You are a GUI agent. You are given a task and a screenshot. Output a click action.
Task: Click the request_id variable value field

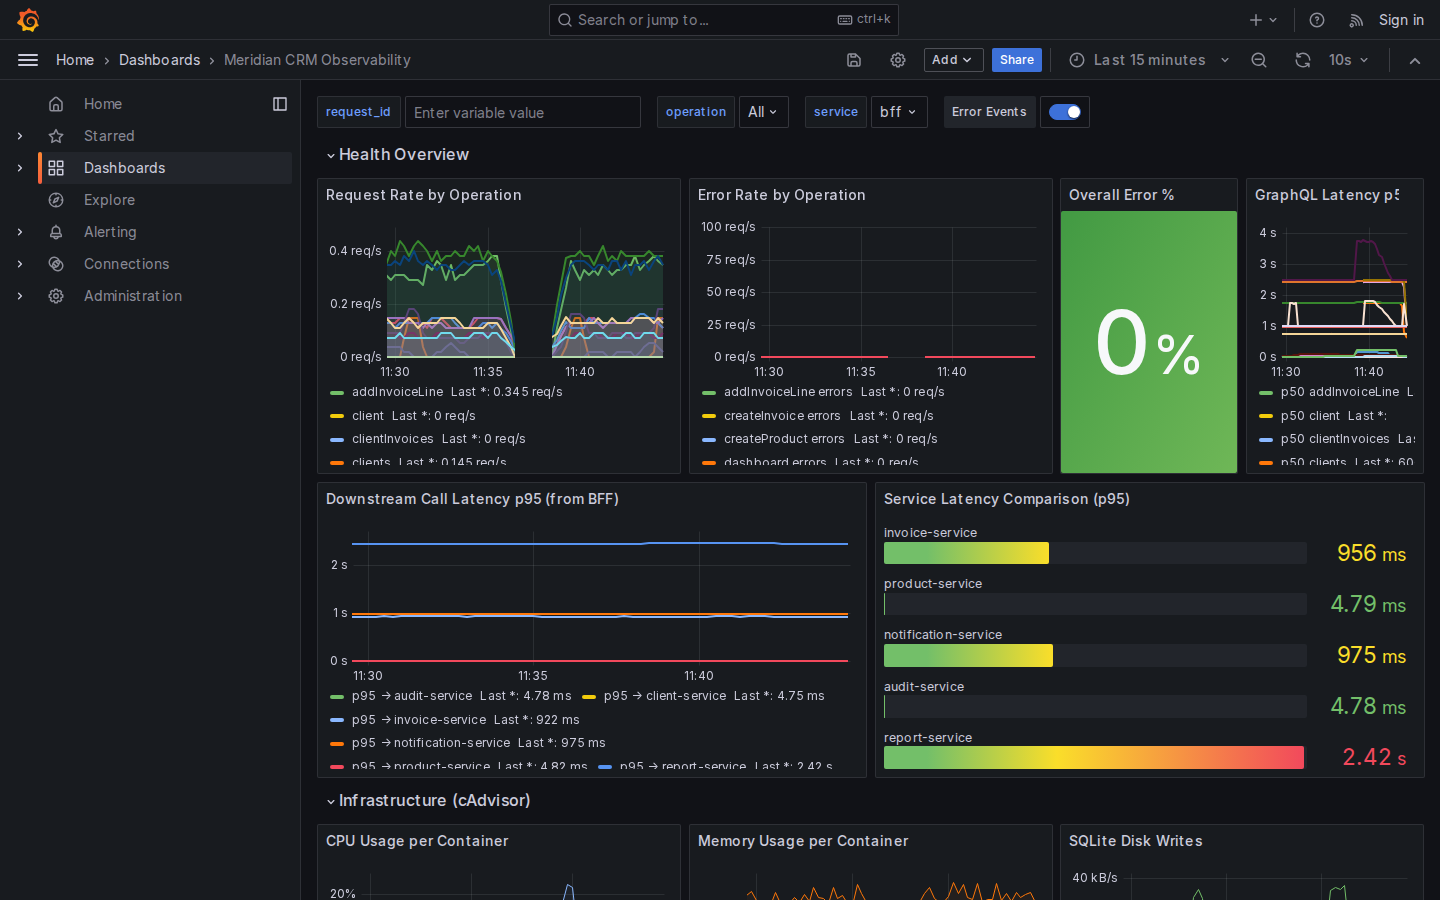pyautogui.click(x=522, y=112)
